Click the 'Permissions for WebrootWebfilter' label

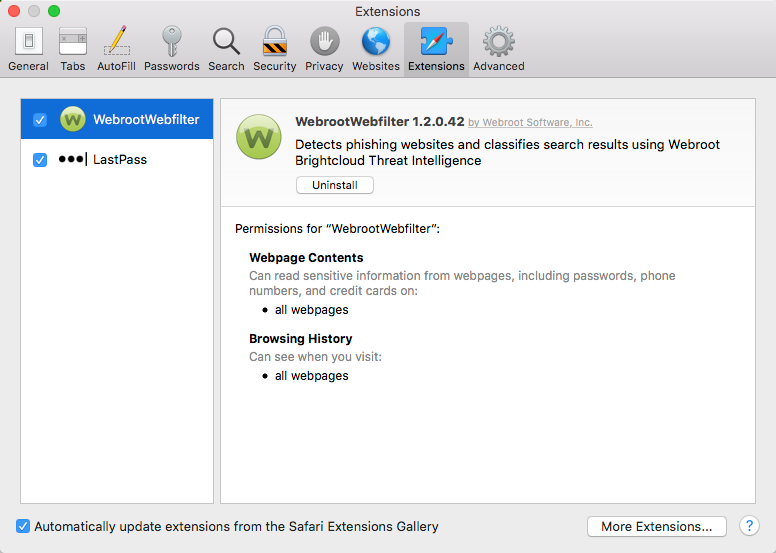coord(337,229)
